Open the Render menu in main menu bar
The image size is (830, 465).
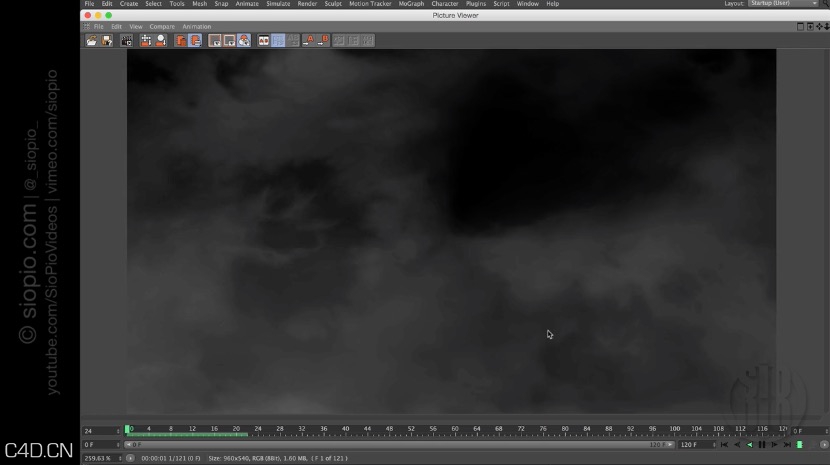[307, 4]
